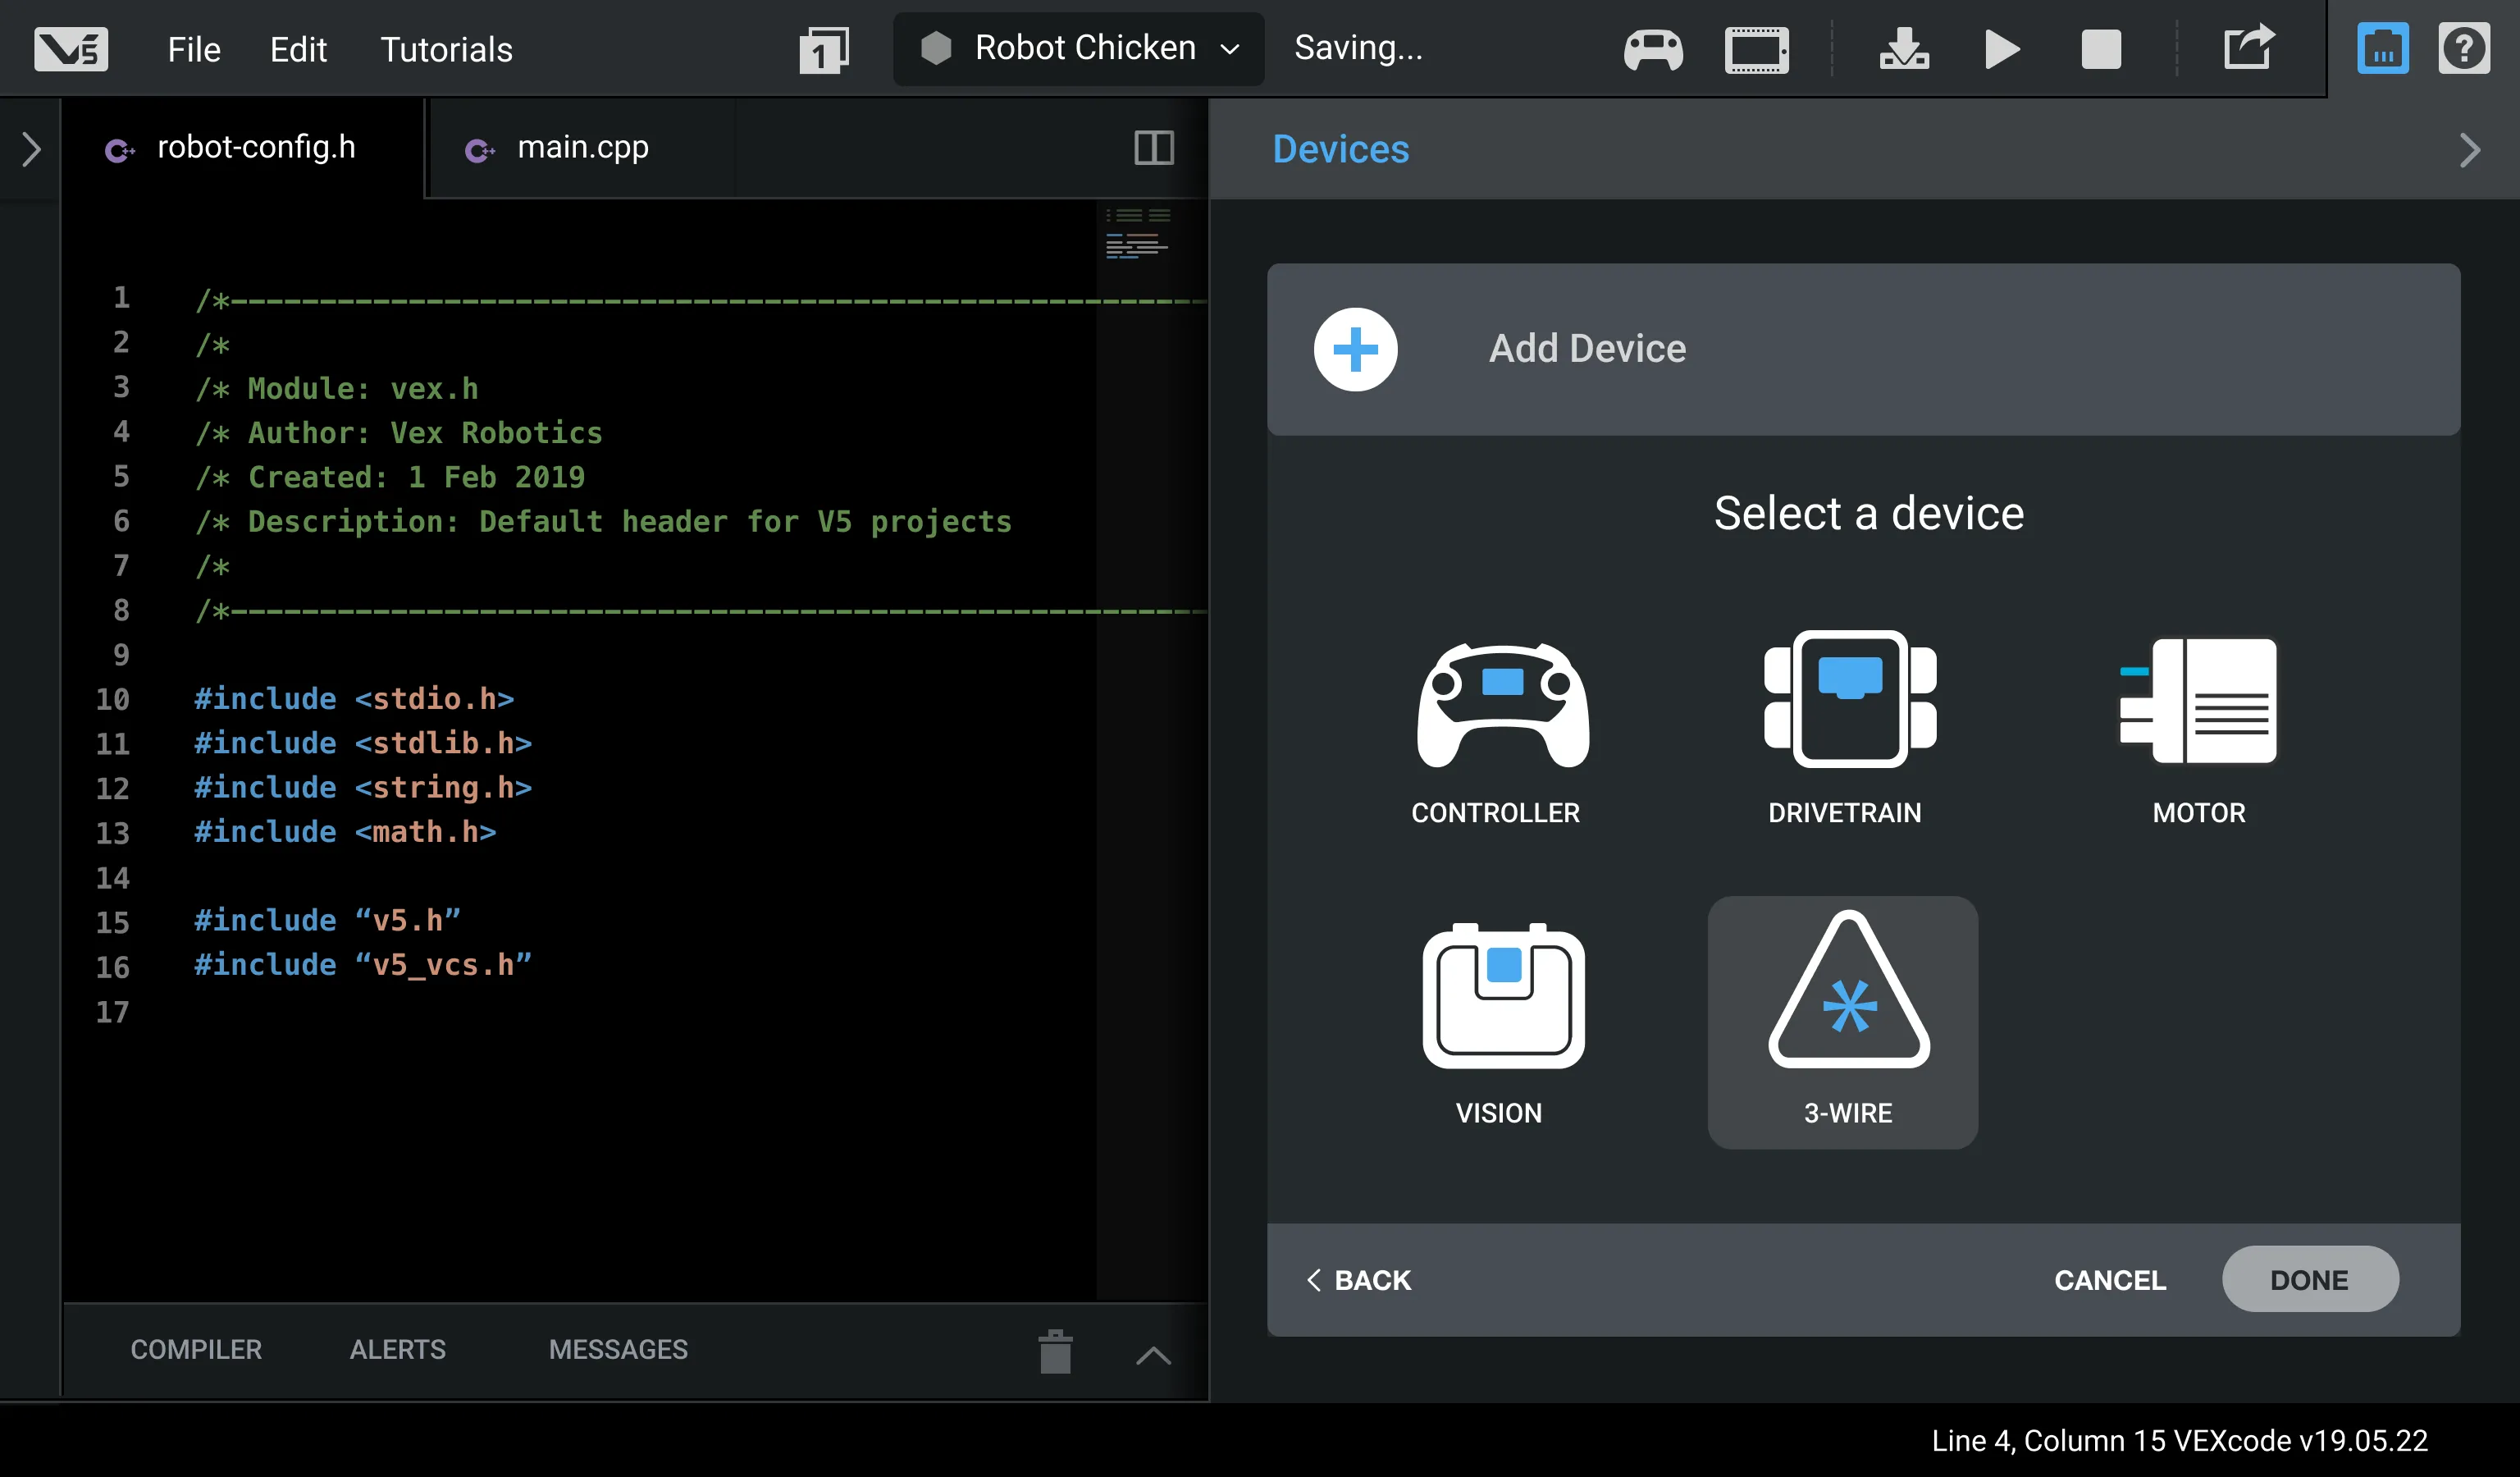Image resolution: width=2520 pixels, height=1477 pixels.
Task: Open the Tutorials menu
Action: coord(446,49)
